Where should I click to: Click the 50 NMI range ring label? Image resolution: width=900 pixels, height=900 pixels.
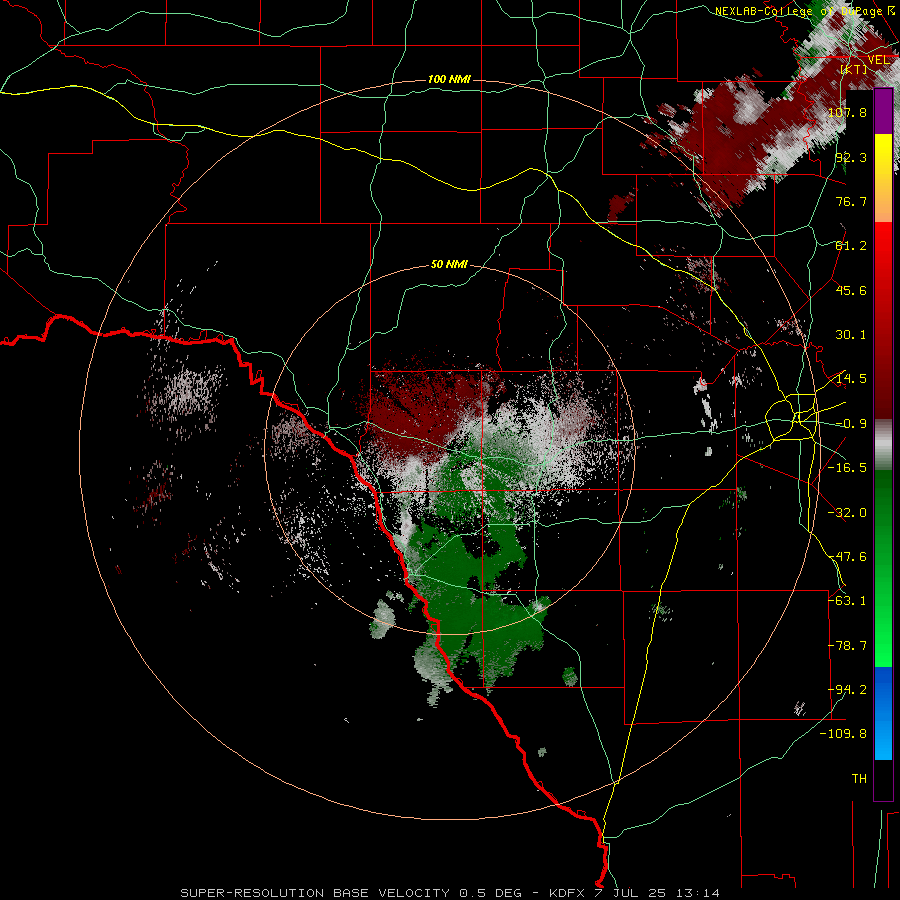[449, 264]
